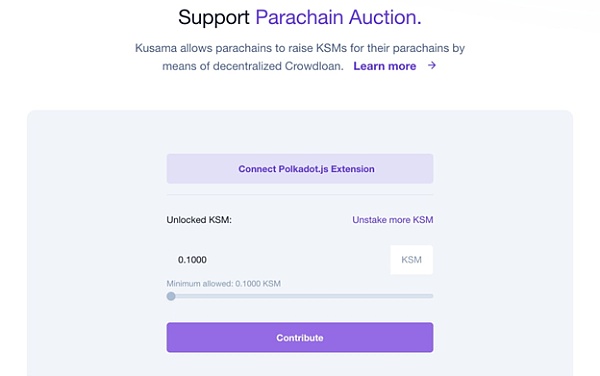Submit with the Contribute button
600x376 pixels.
300,337
